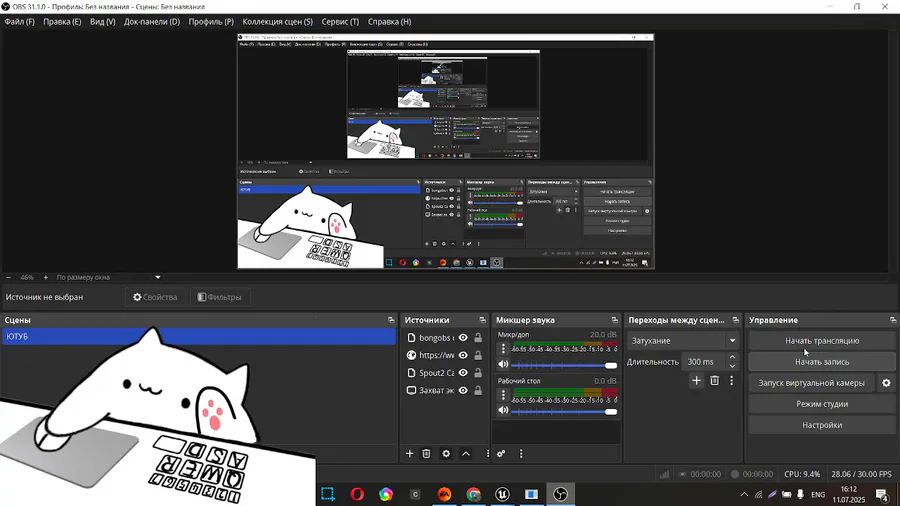This screenshot has height=506, width=900.
Task: Open the Док-панели (D) menu
Action: [x=152, y=22]
